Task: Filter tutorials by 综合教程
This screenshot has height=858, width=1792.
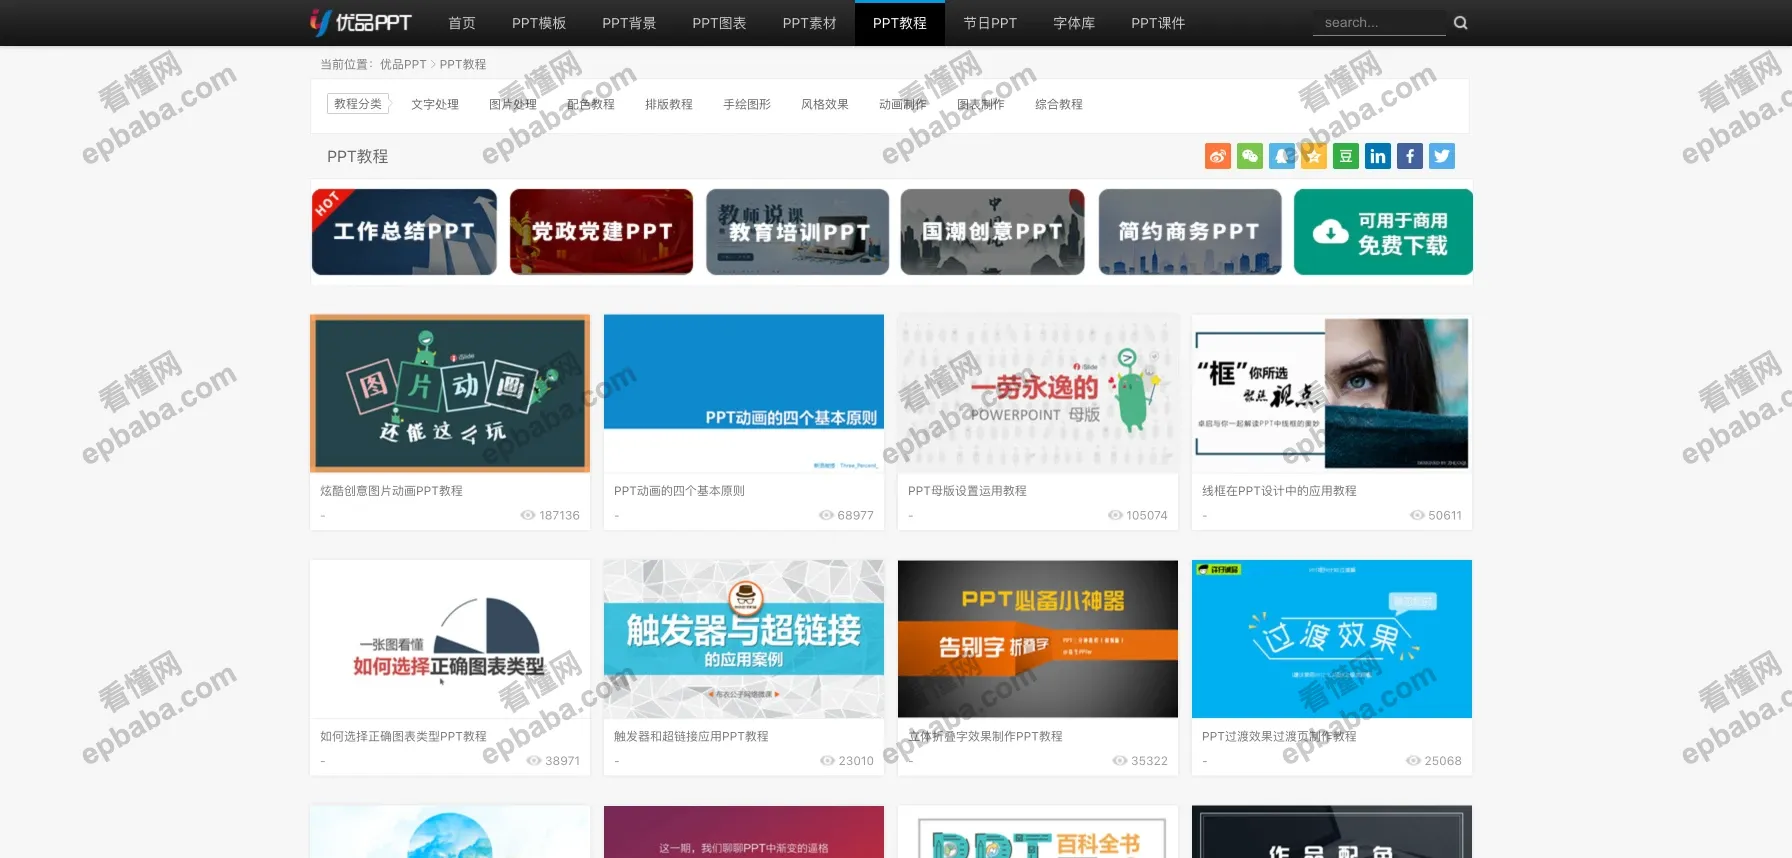Action: pyautogui.click(x=1059, y=104)
